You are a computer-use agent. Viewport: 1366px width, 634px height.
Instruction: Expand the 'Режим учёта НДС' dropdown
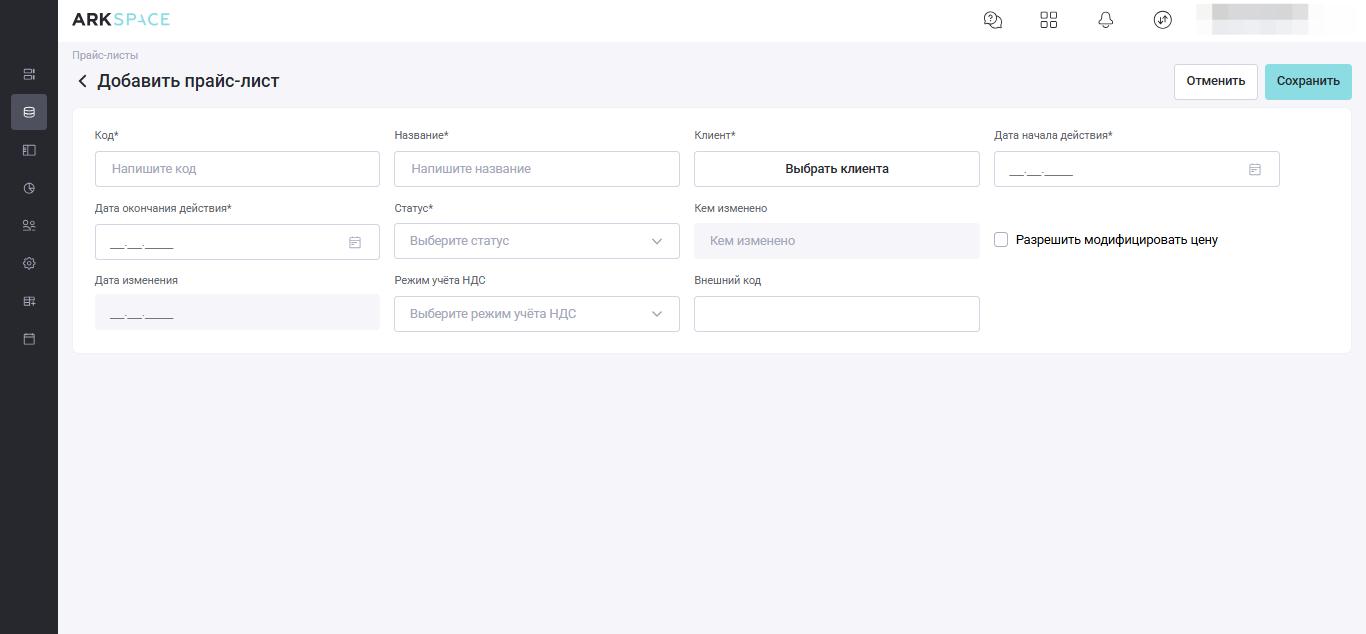pos(536,314)
